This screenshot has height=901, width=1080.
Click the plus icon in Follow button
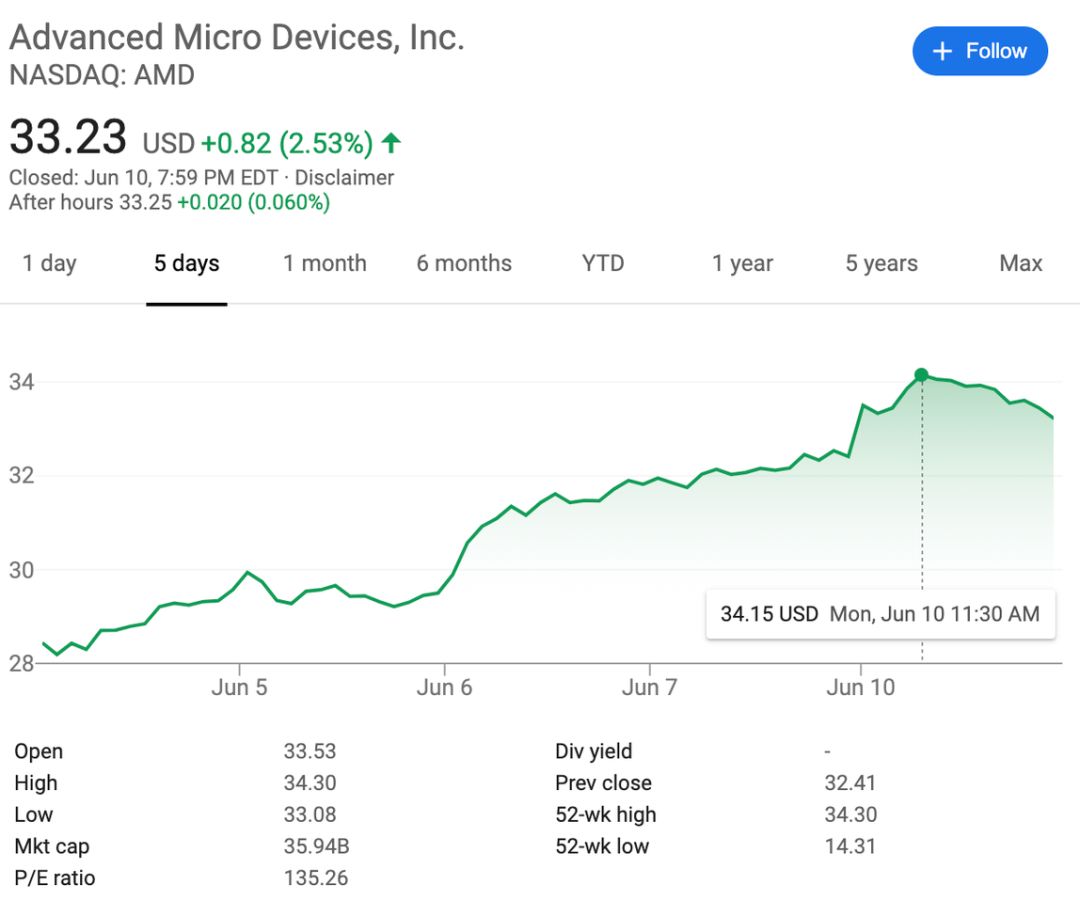coord(942,52)
